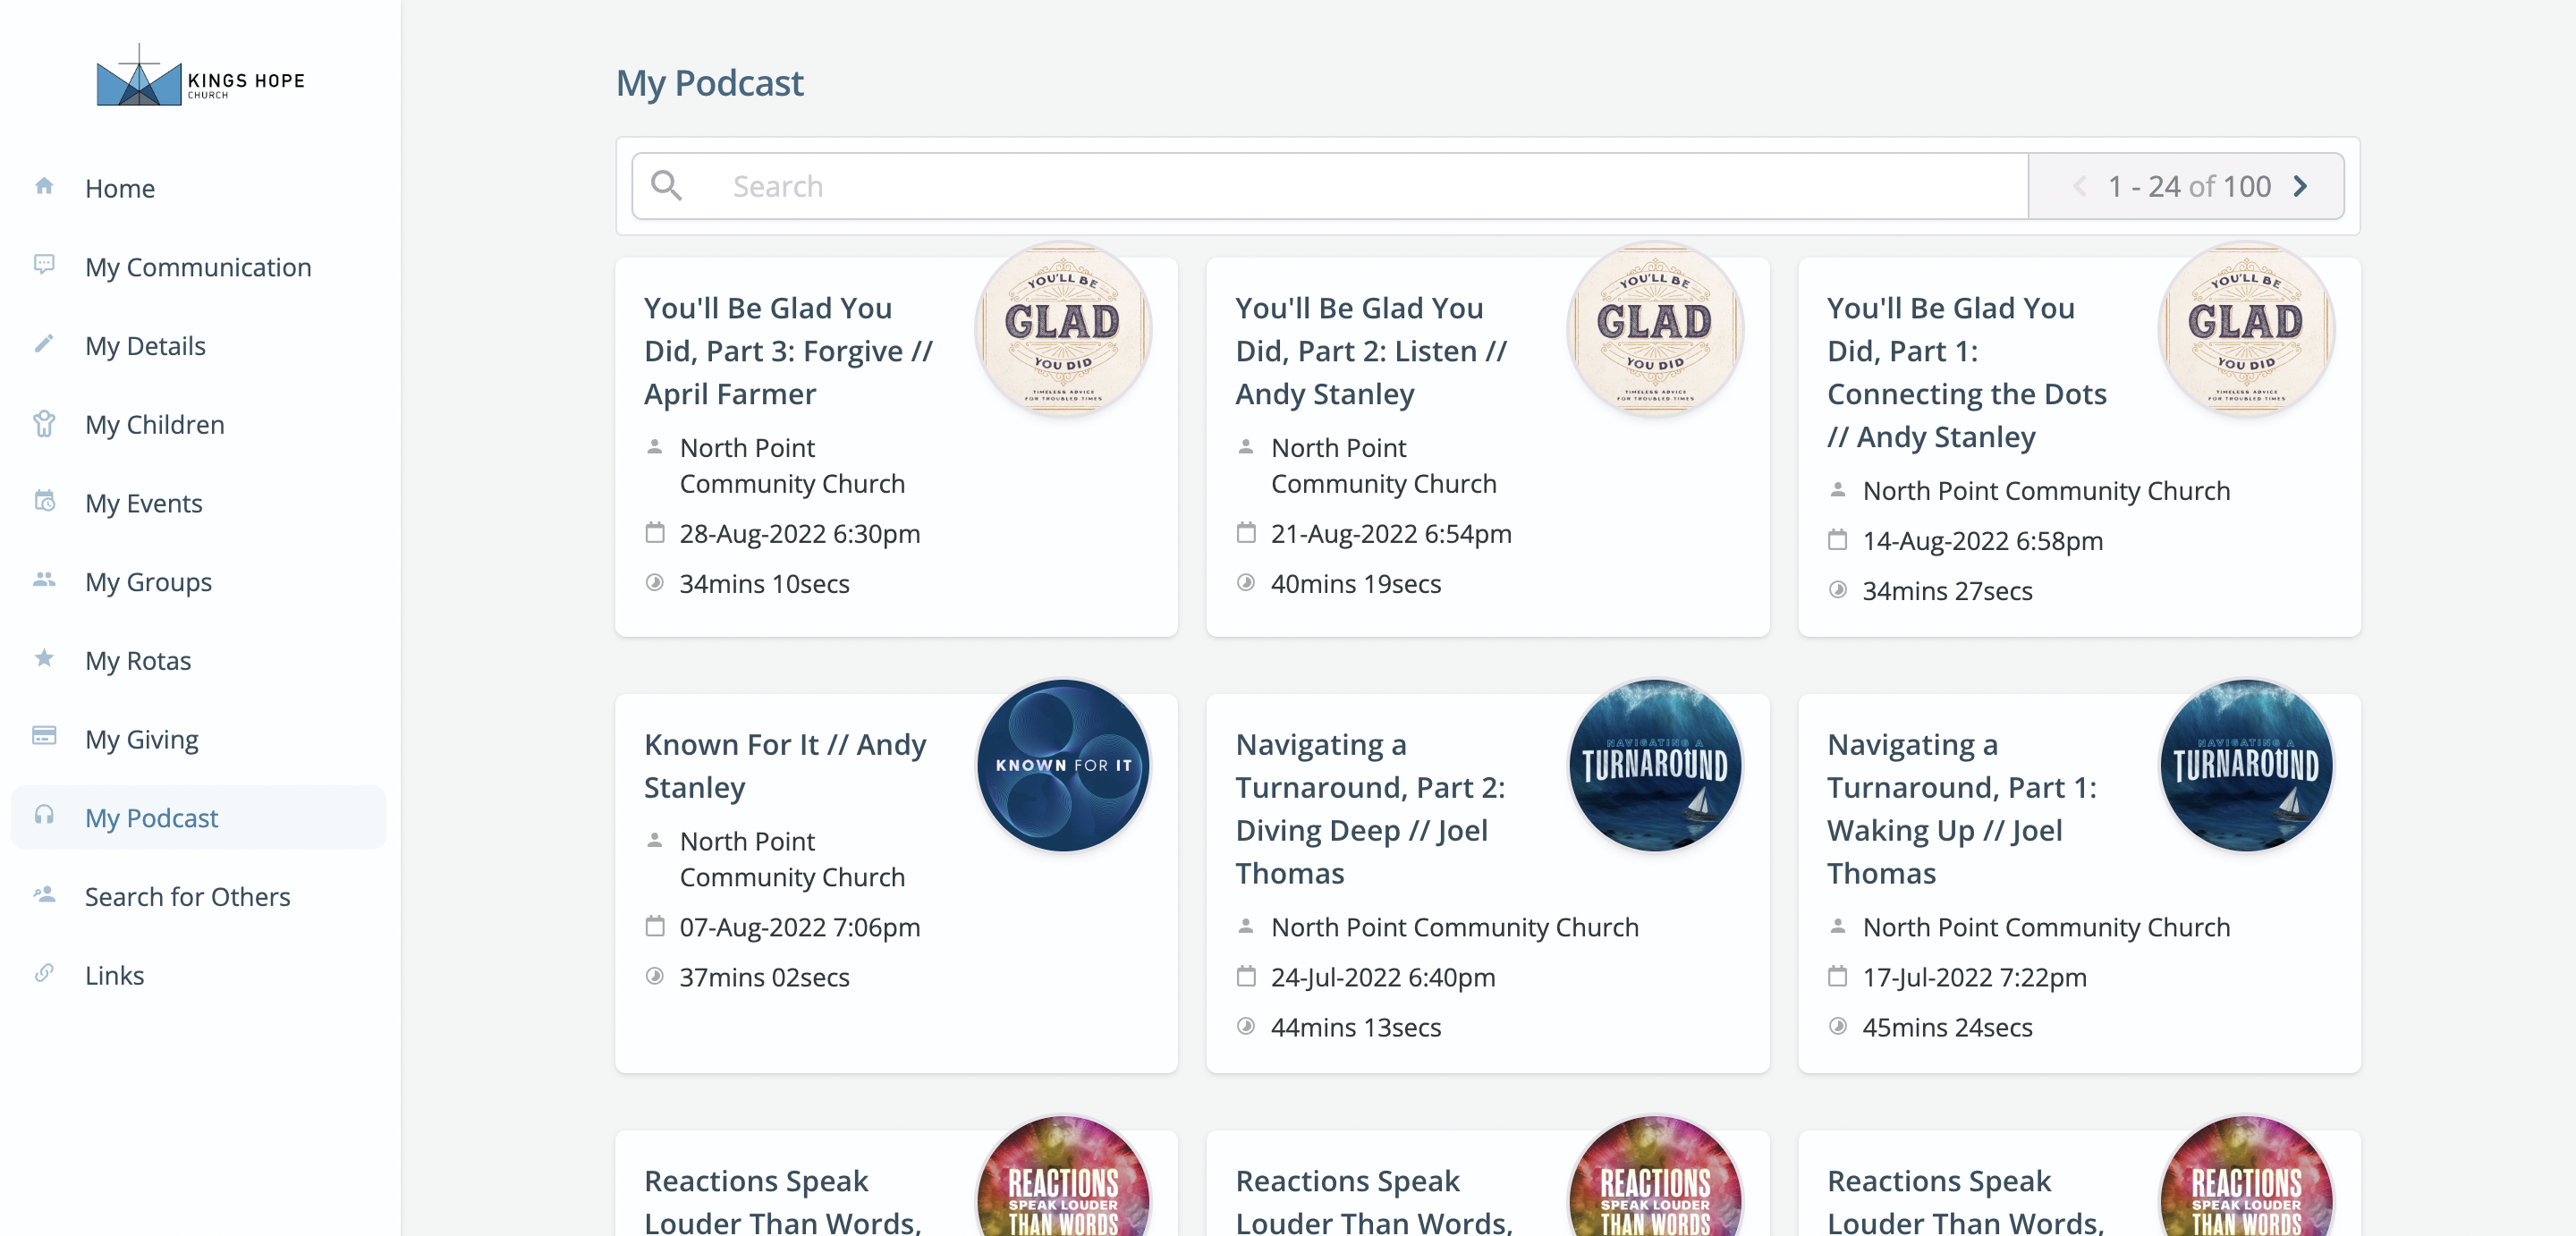2576x1236 pixels.
Task: Click the chain link icon beside Links
Action: pyautogui.click(x=44, y=973)
